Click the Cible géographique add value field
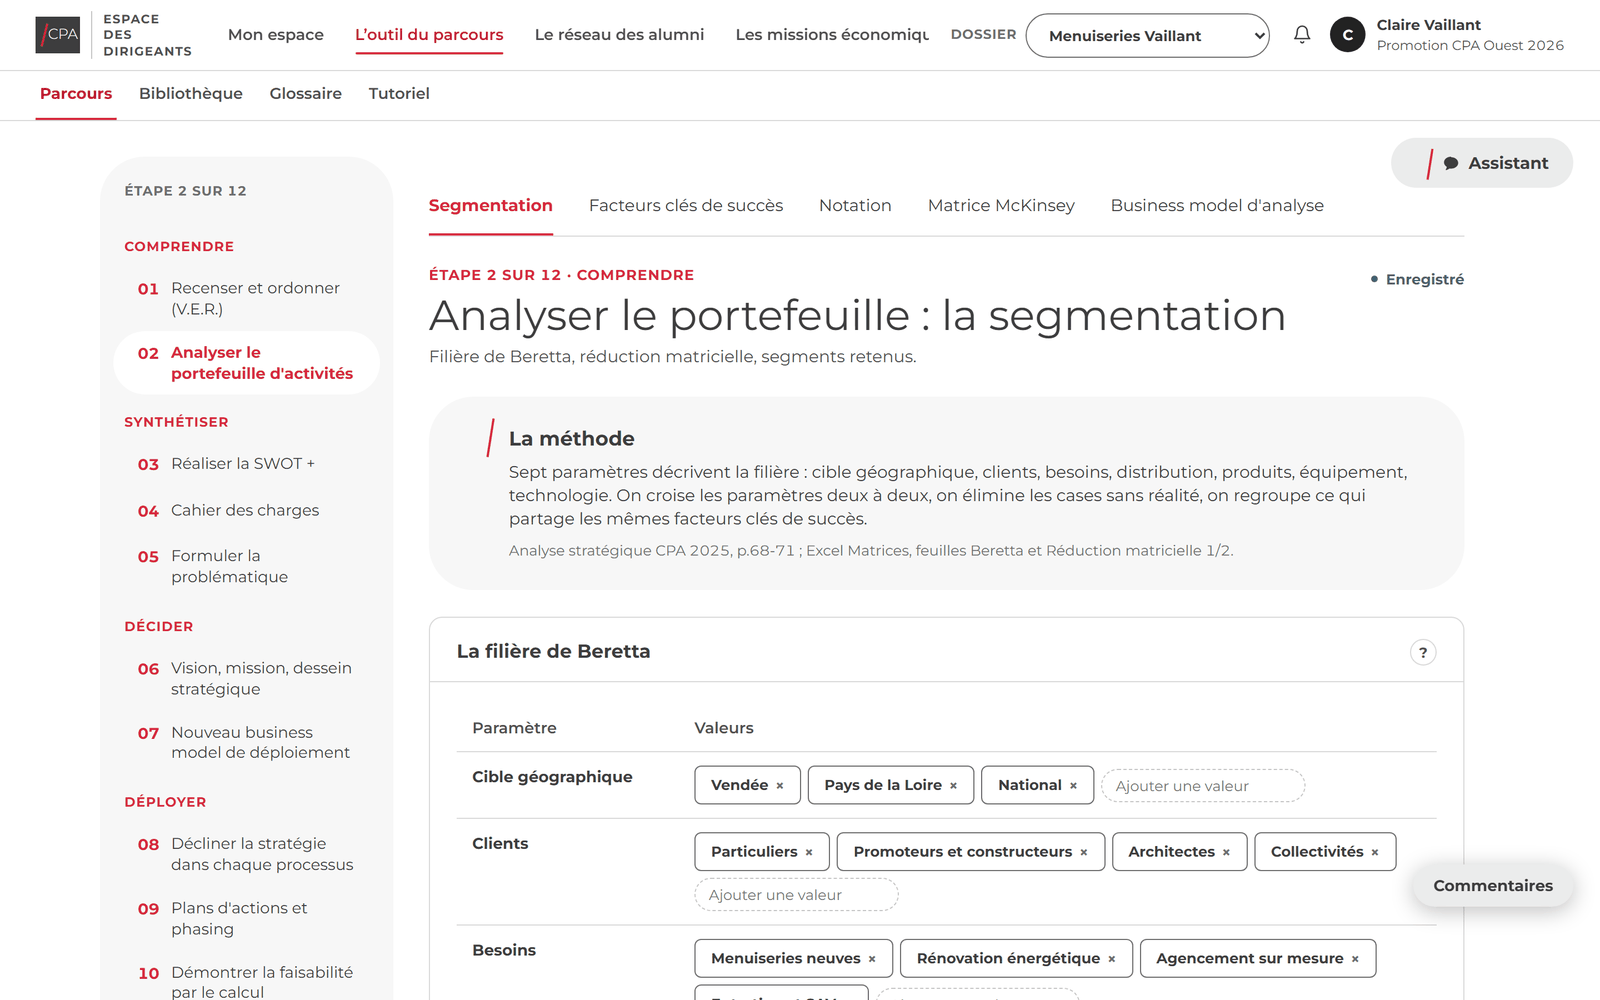The image size is (1600, 1000). point(1203,786)
